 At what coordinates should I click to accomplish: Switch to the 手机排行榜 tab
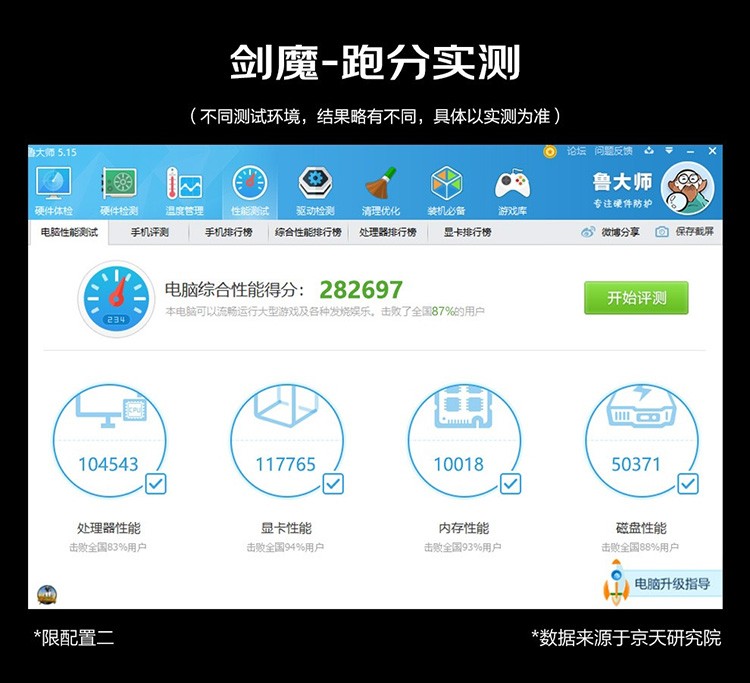229,232
